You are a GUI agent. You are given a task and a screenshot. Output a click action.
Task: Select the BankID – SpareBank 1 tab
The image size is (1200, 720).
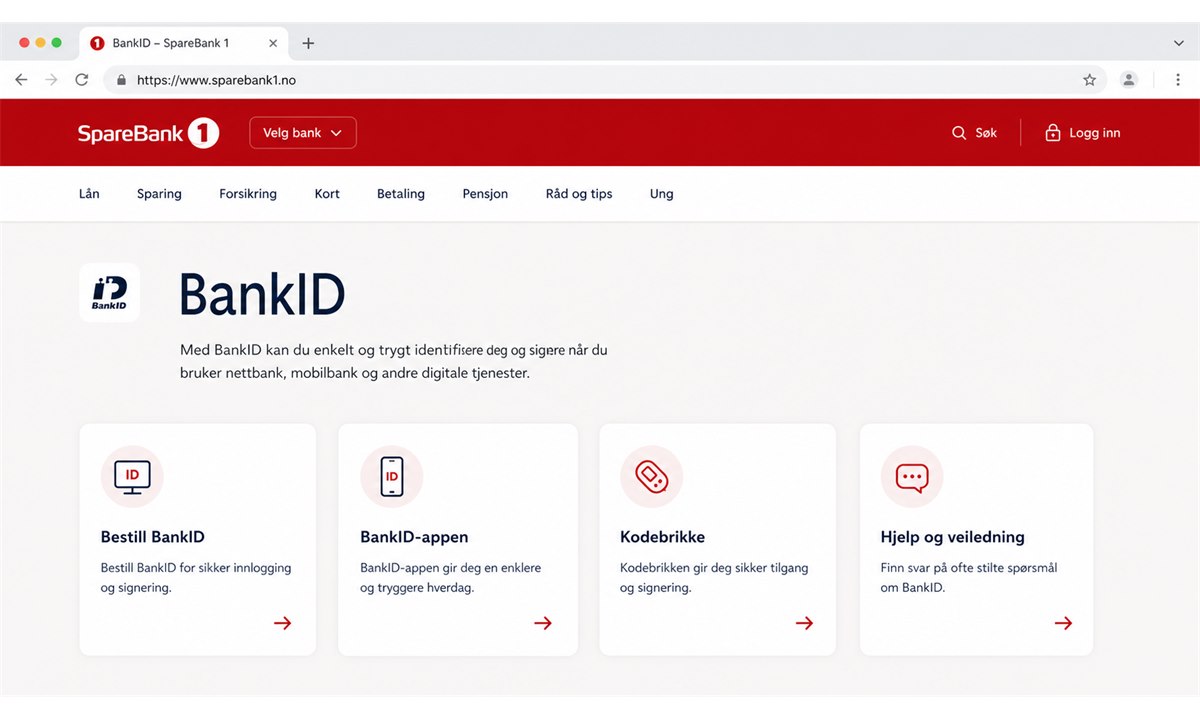pos(183,43)
